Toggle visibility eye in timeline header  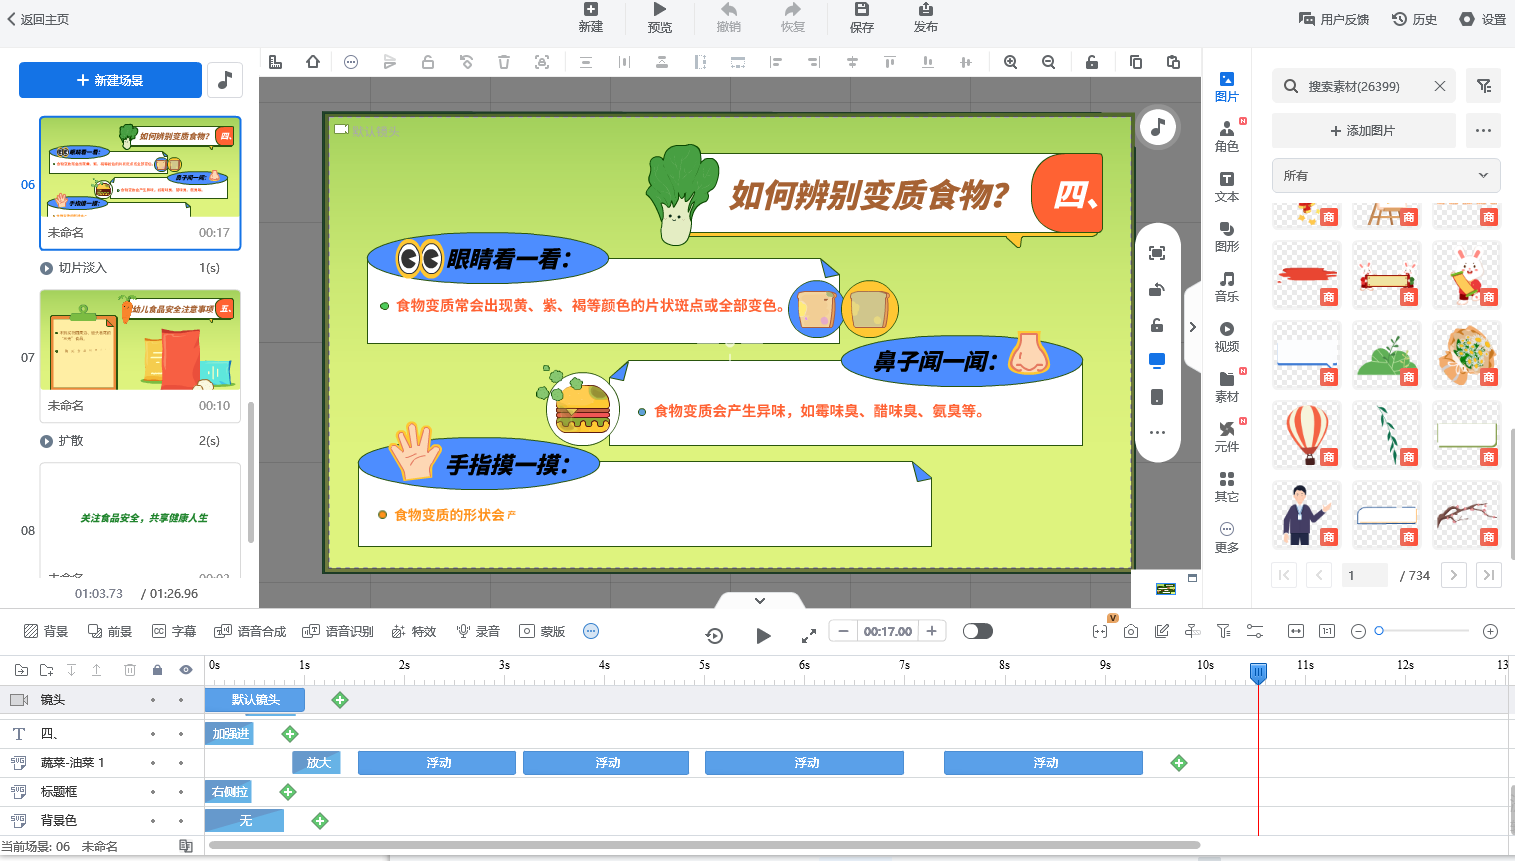pos(186,670)
